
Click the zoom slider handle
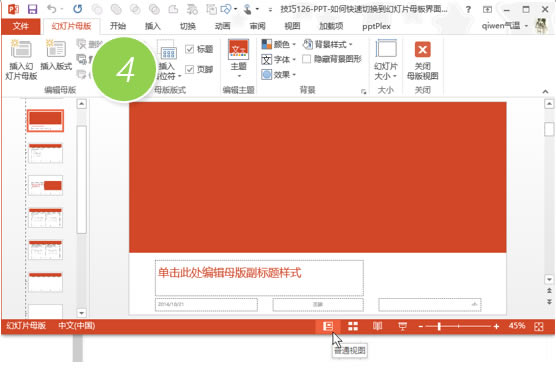click(439, 326)
